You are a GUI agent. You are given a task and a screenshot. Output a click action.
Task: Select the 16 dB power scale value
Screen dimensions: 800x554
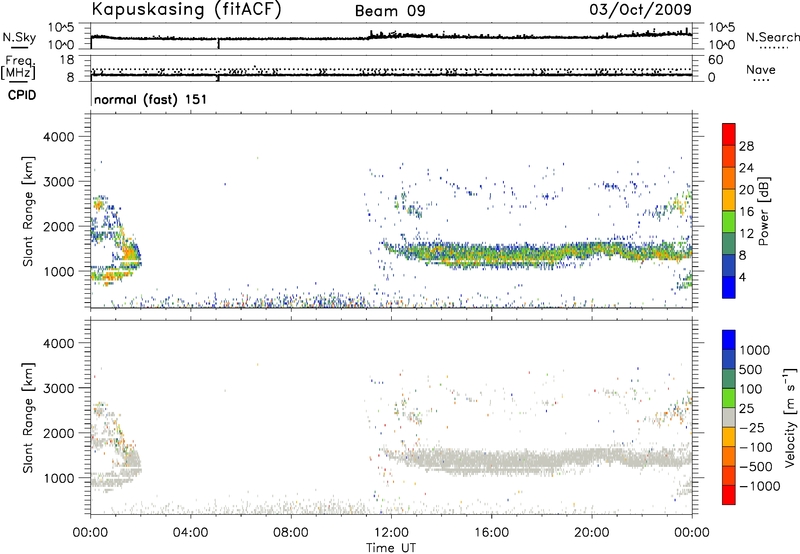click(746, 212)
